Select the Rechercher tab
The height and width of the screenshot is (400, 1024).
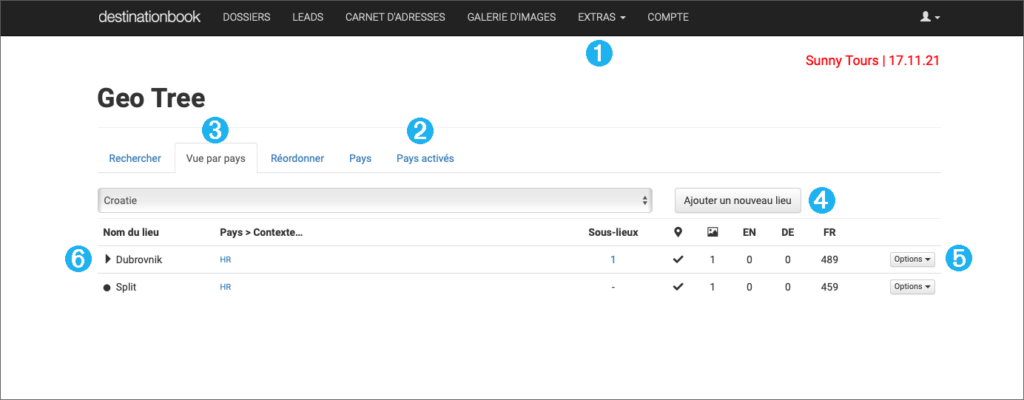point(135,158)
